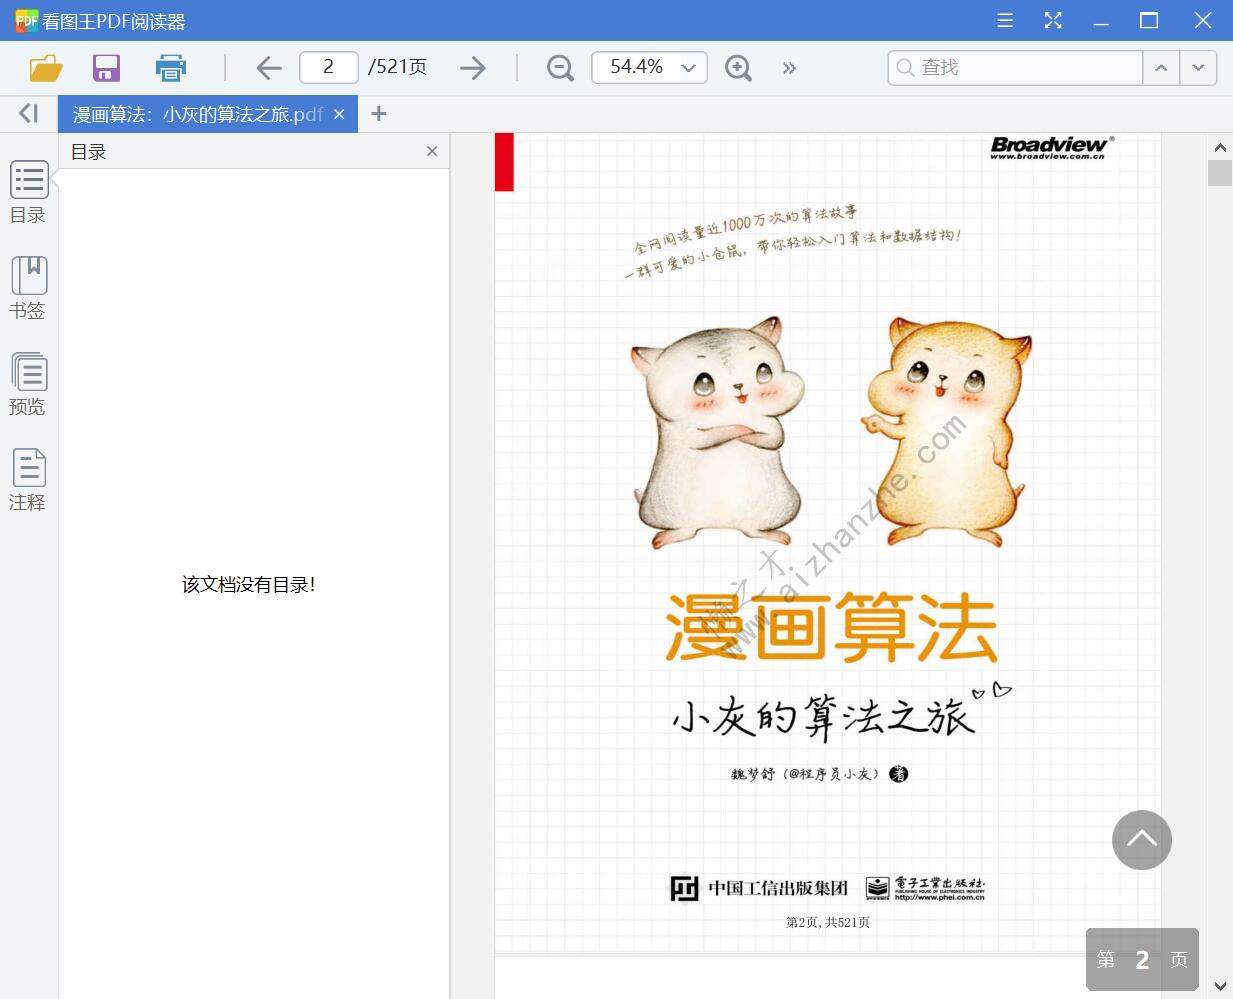1233x999 pixels.
Task: Enter fullscreen reading mode
Action: click(1053, 20)
